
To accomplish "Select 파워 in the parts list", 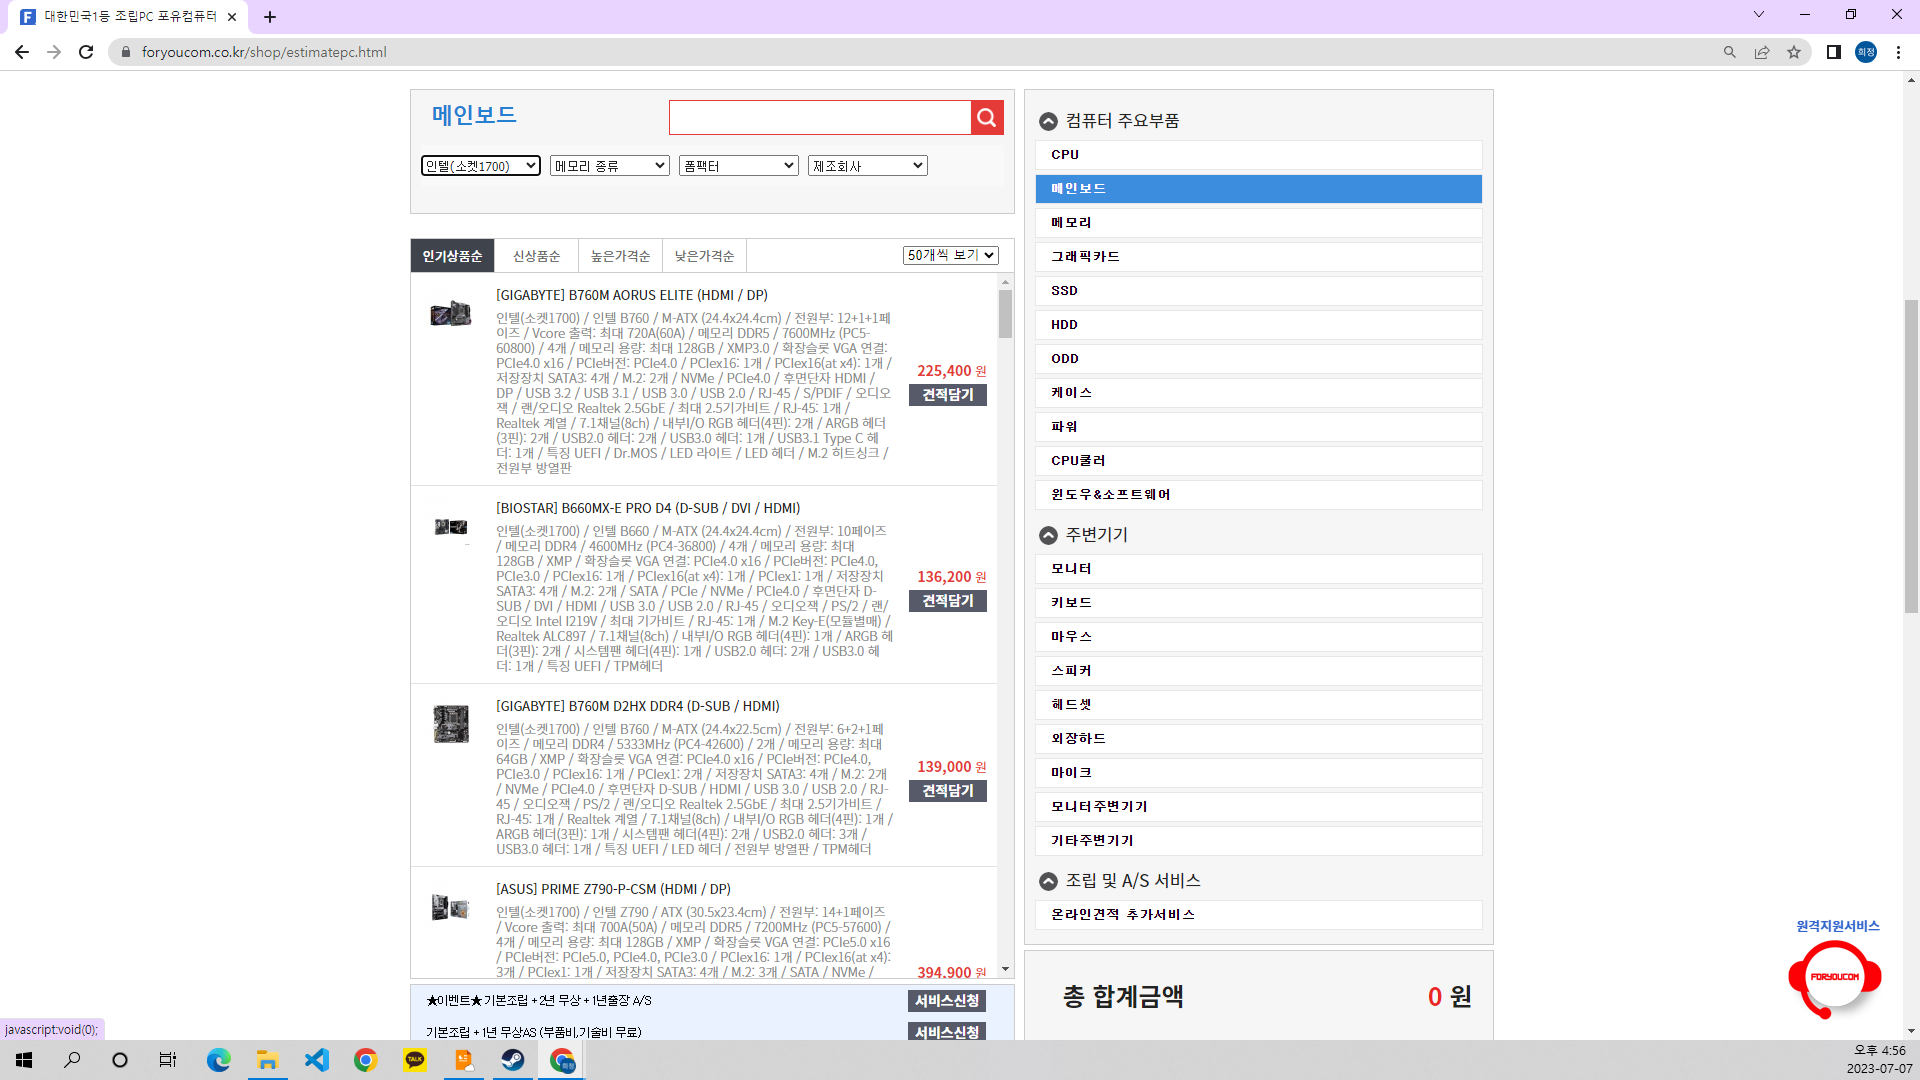I will [x=1258, y=427].
